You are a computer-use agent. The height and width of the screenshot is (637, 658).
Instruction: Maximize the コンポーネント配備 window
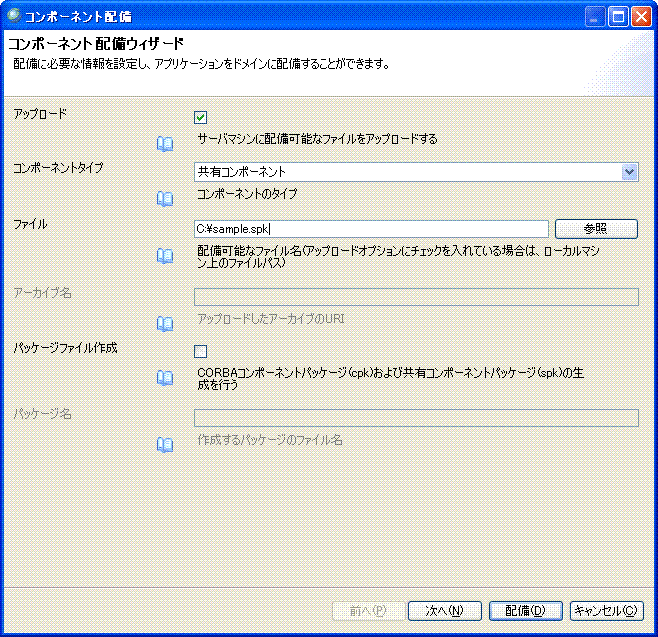618,17
